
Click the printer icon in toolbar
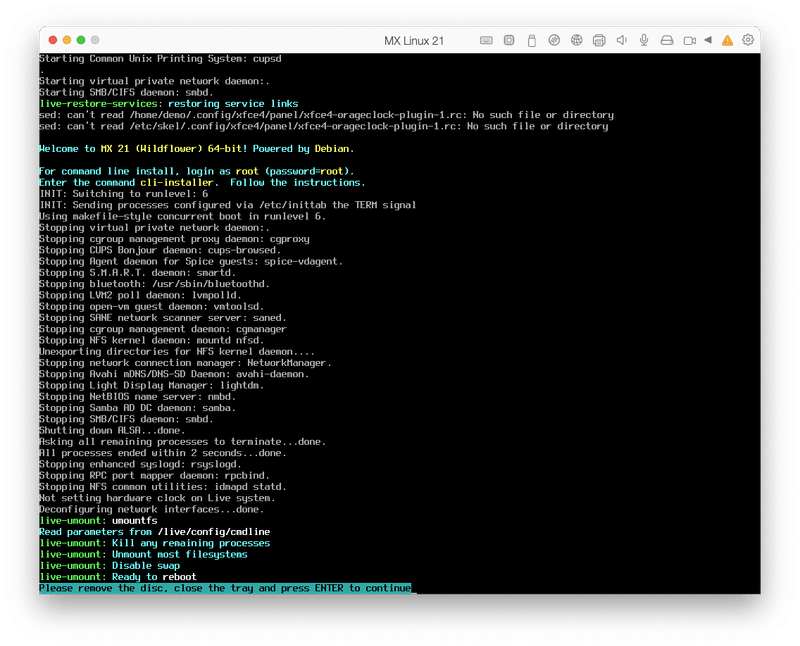pyautogui.click(x=599, y=40)
